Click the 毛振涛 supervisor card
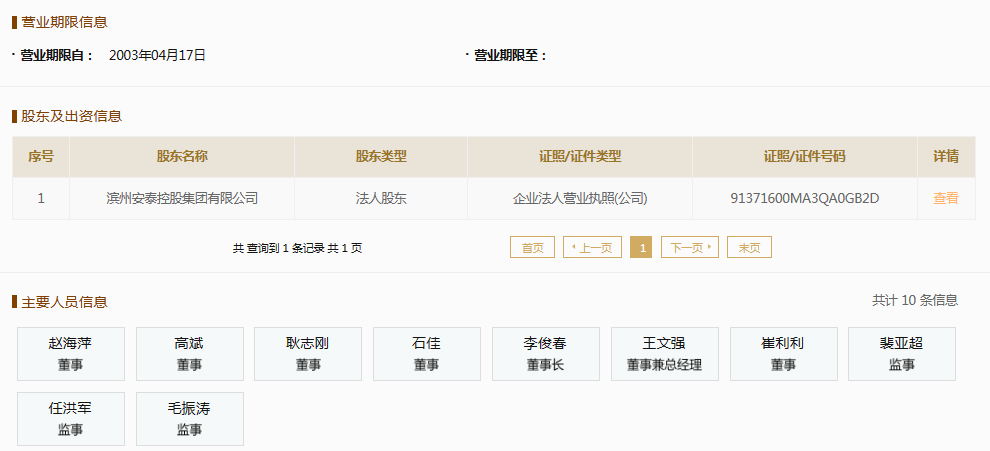Image resolution: width=990 pixels, height=451 pixels. pos(189,419)
